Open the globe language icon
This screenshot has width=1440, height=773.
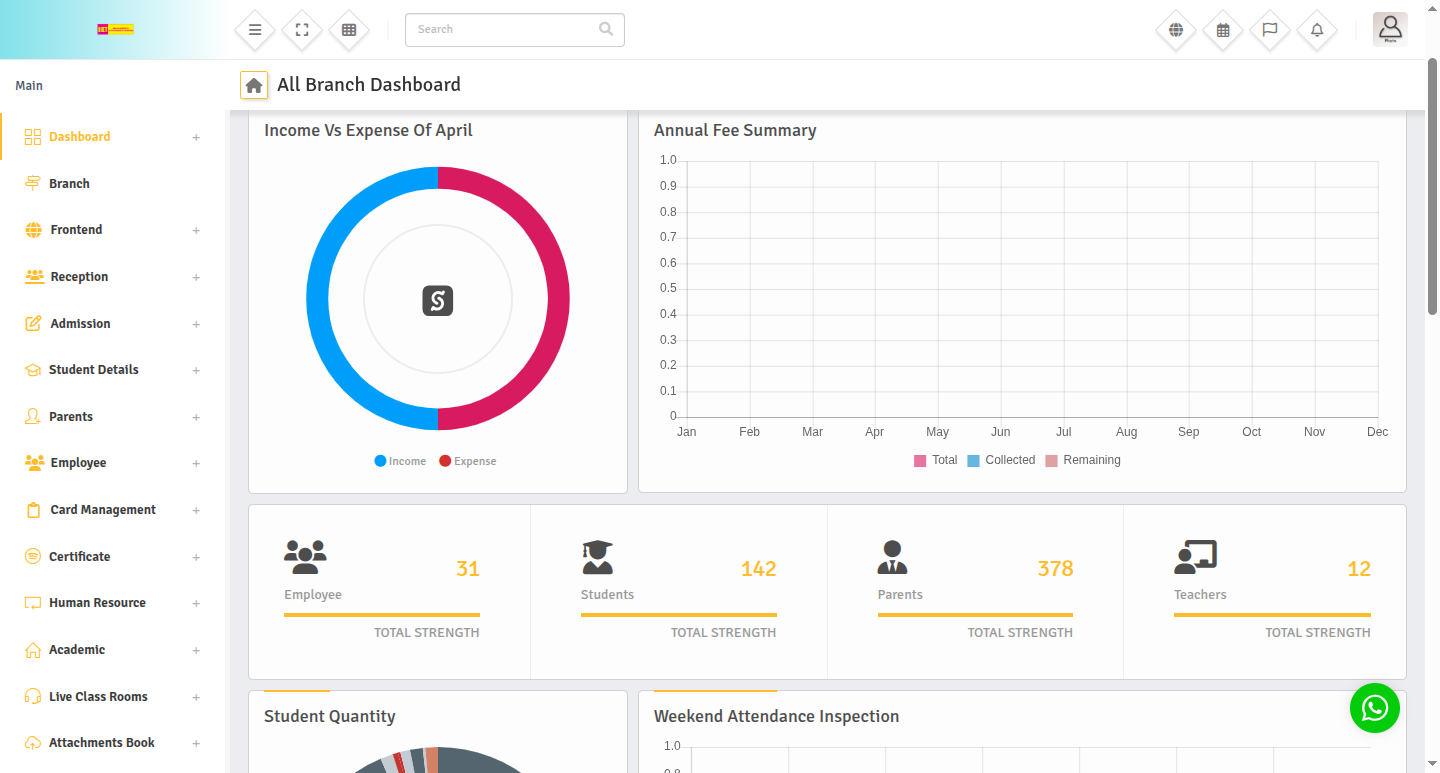coord(1176,30)
